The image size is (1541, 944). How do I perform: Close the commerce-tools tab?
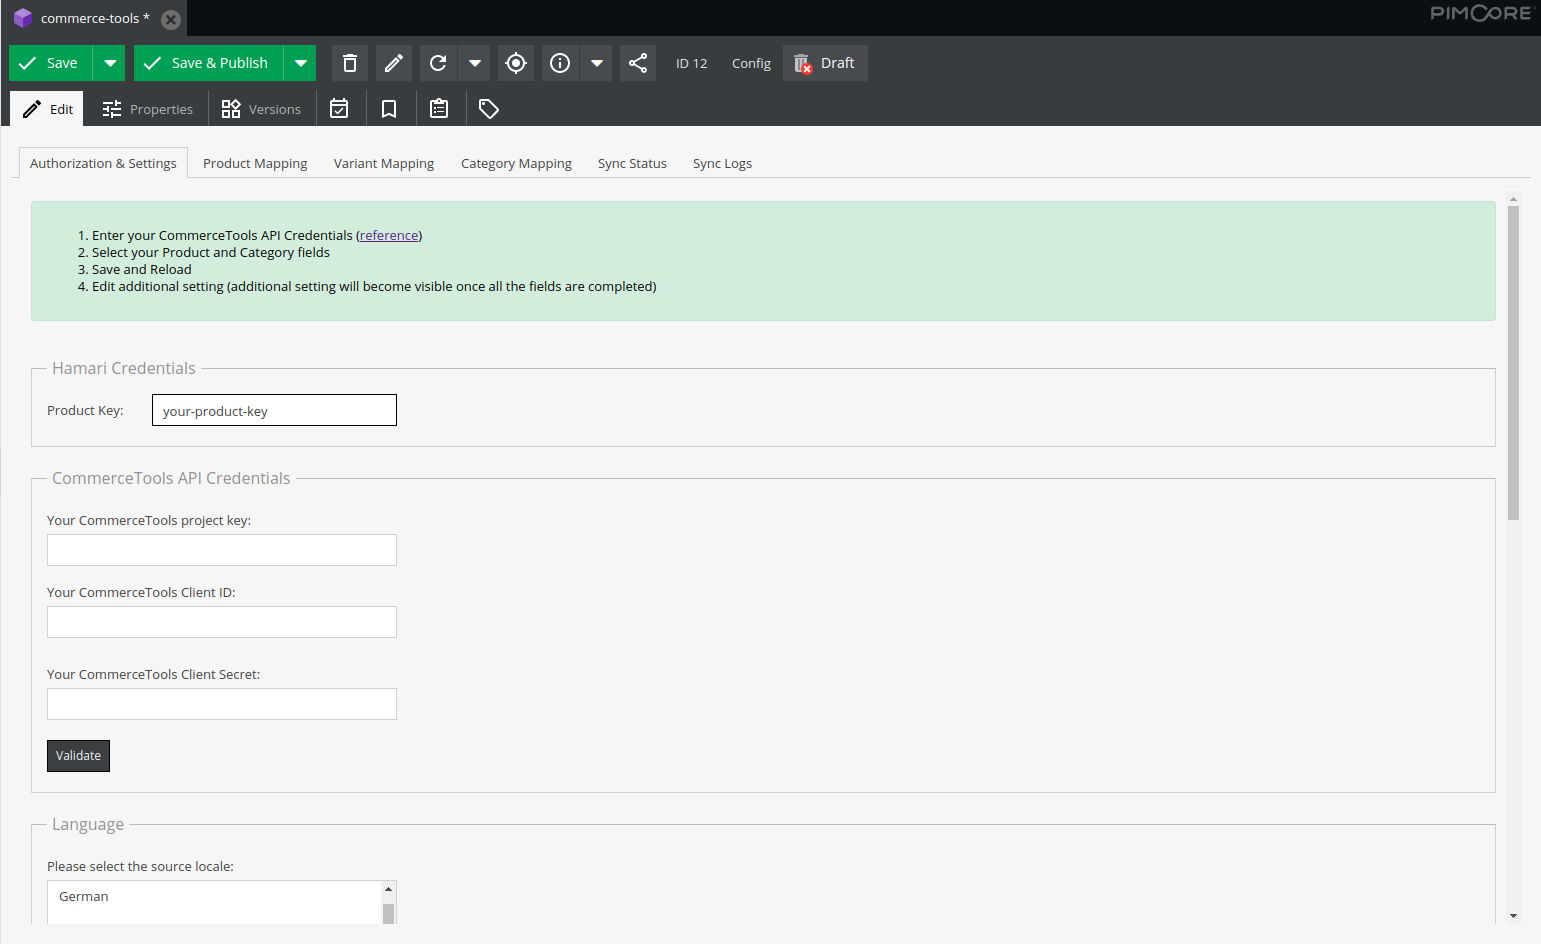[171, 19]
